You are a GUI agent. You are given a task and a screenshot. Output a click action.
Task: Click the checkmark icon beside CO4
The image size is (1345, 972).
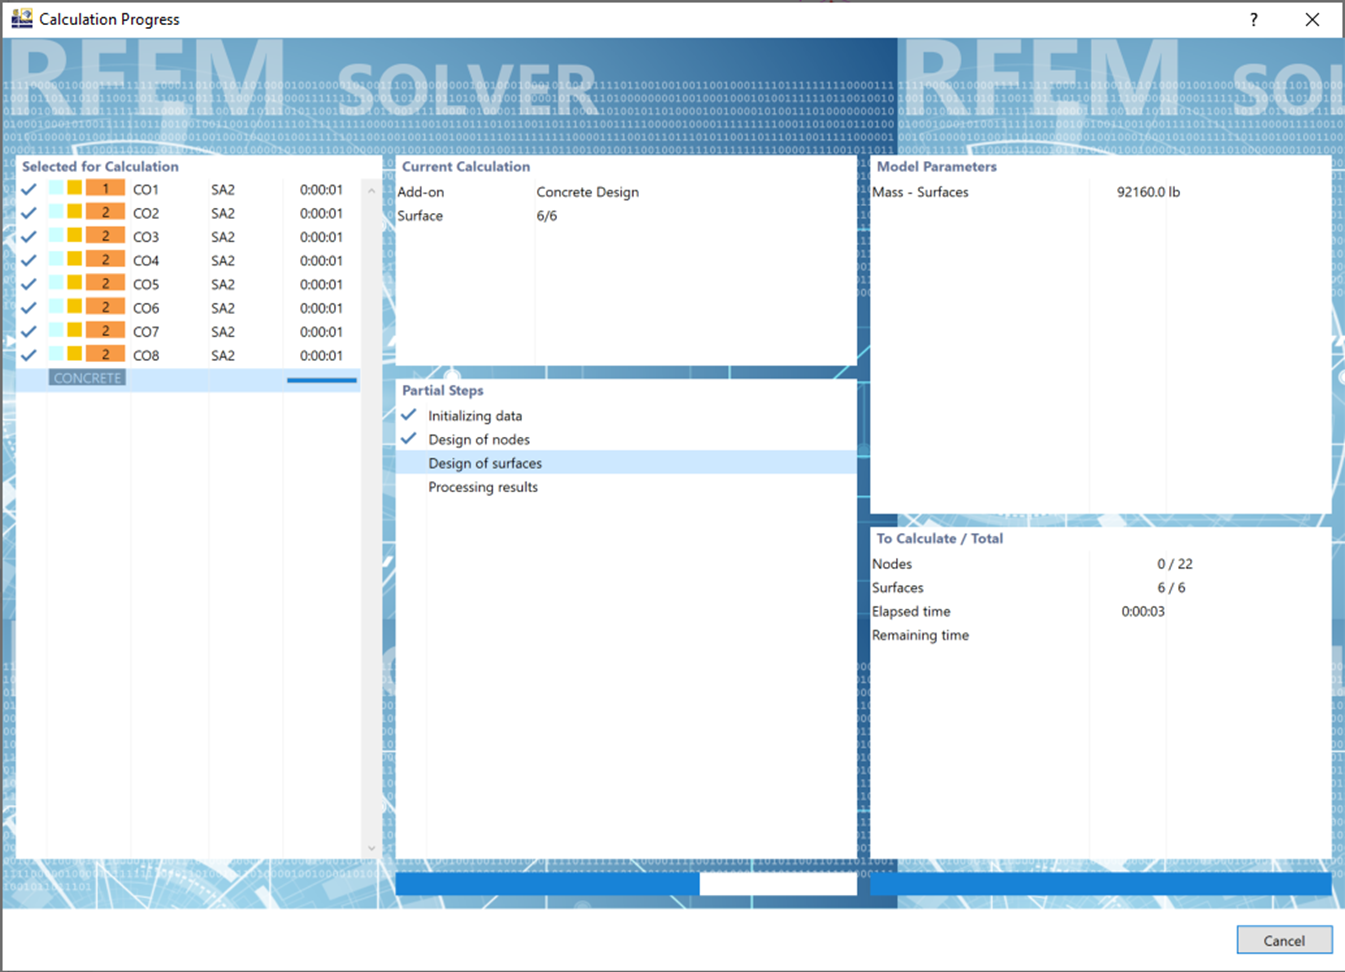29,260
